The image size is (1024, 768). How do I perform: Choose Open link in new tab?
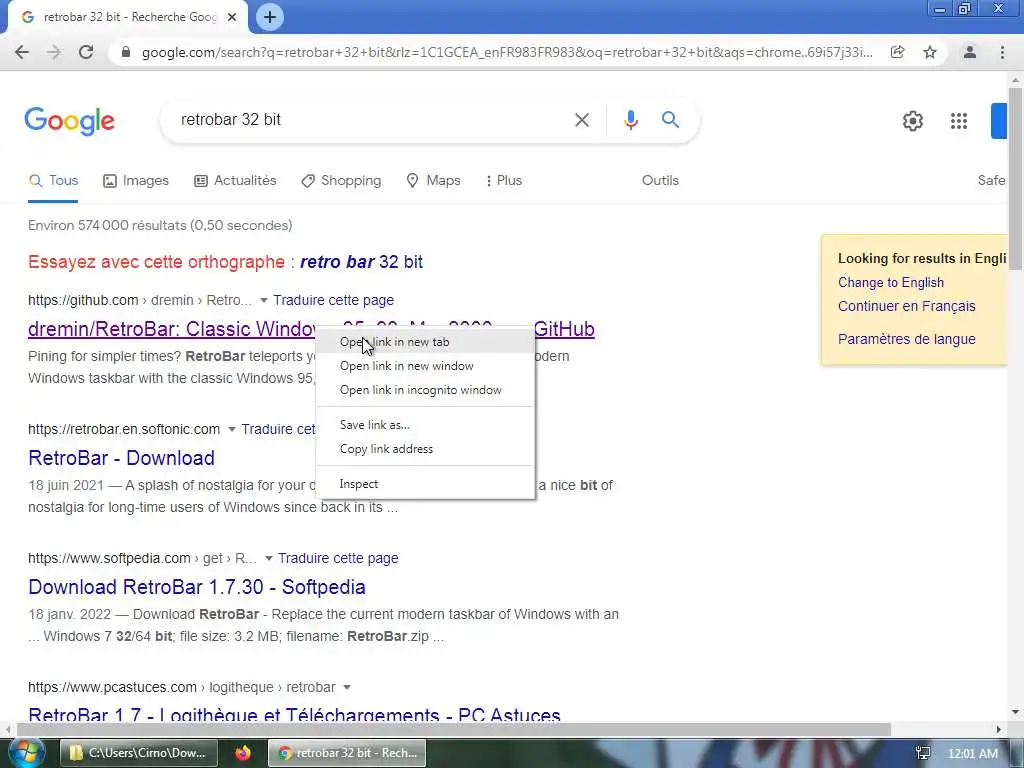pyautogui.click(x=425, y=342)
